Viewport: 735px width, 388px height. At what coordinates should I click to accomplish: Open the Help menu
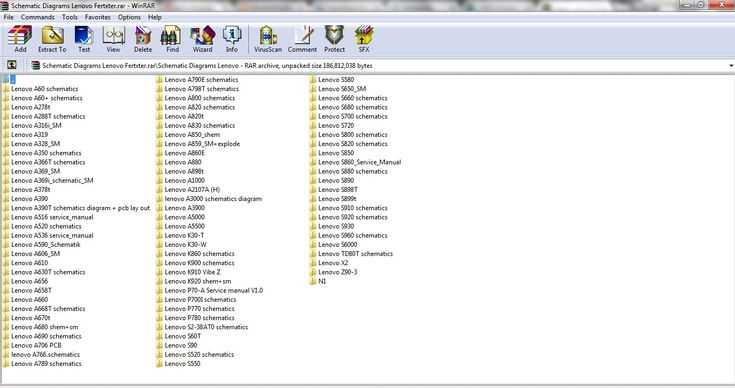tap(155, 17)
